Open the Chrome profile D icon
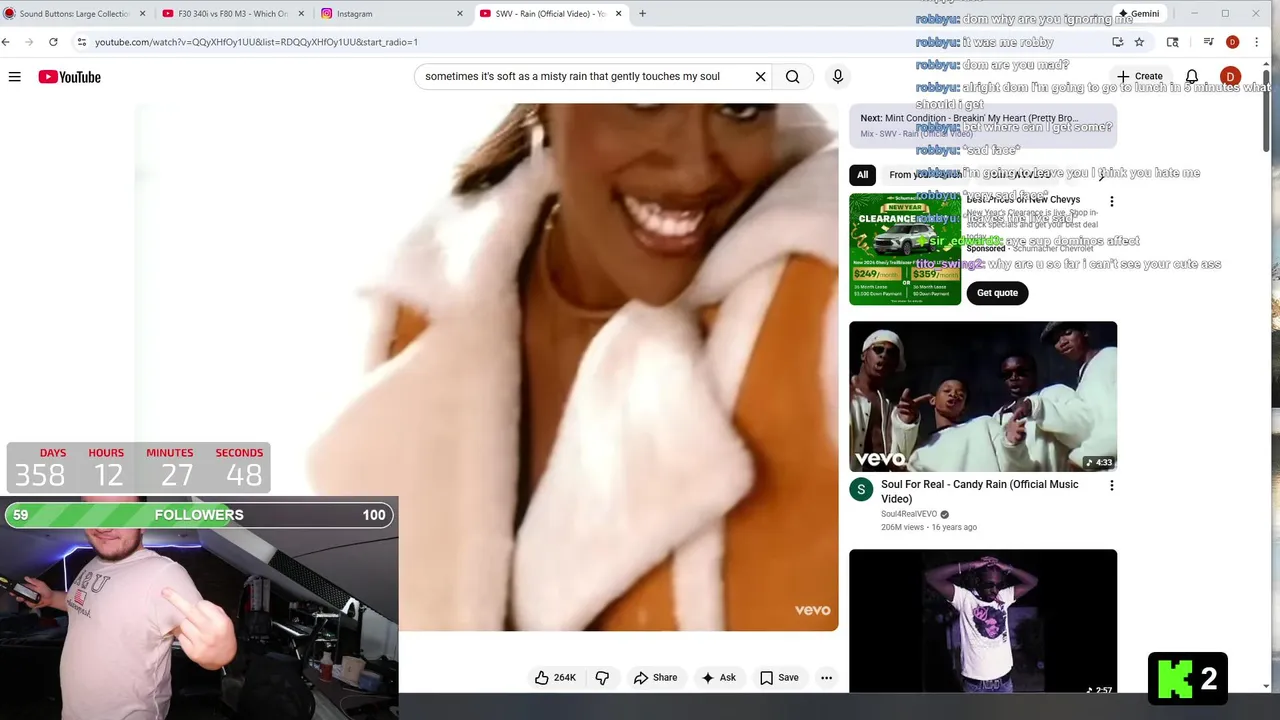 [1232, 42]
